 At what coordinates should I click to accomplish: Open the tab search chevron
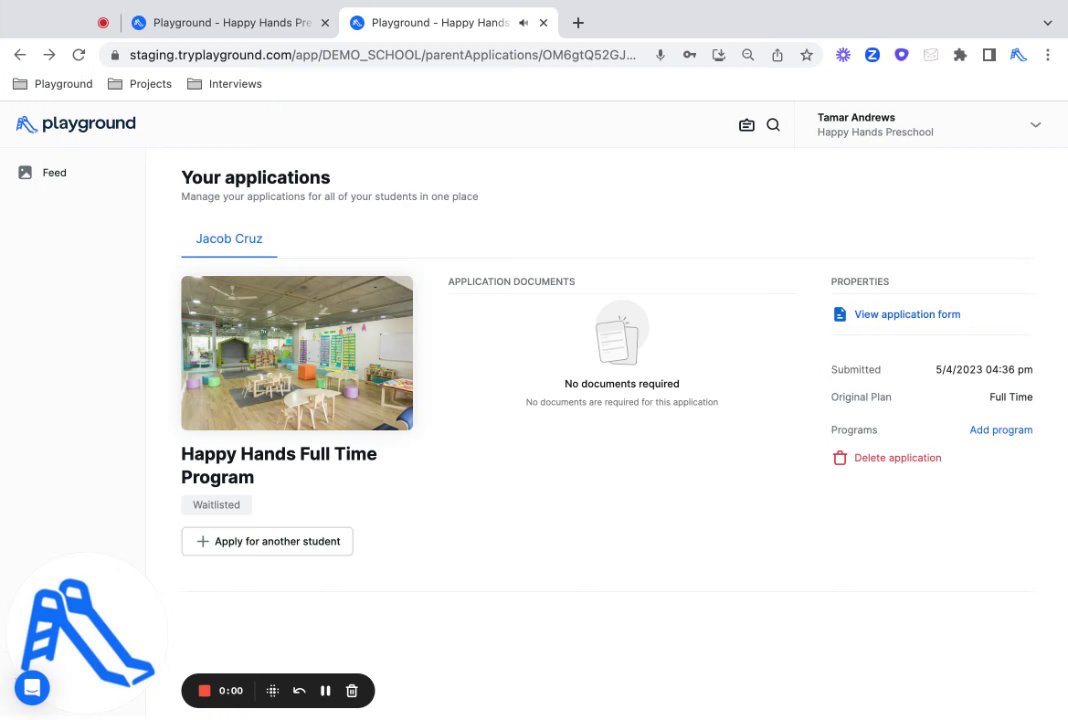pyautogui.click(x=1047, y=22)
